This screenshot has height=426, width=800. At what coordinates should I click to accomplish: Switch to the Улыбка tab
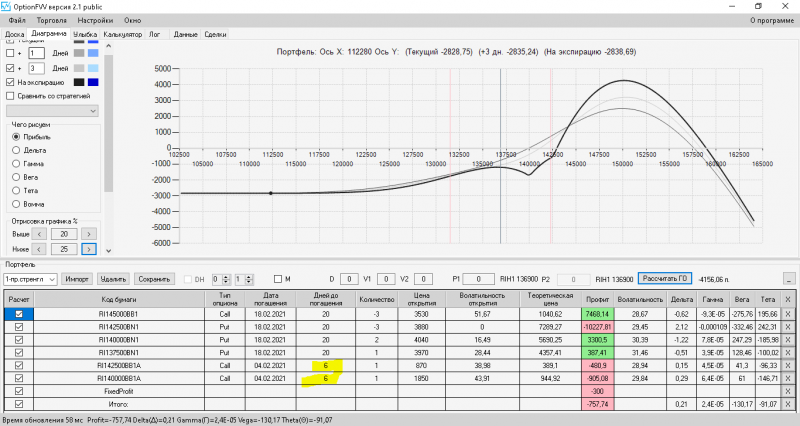pyautogui.click(x=85, y=34)
